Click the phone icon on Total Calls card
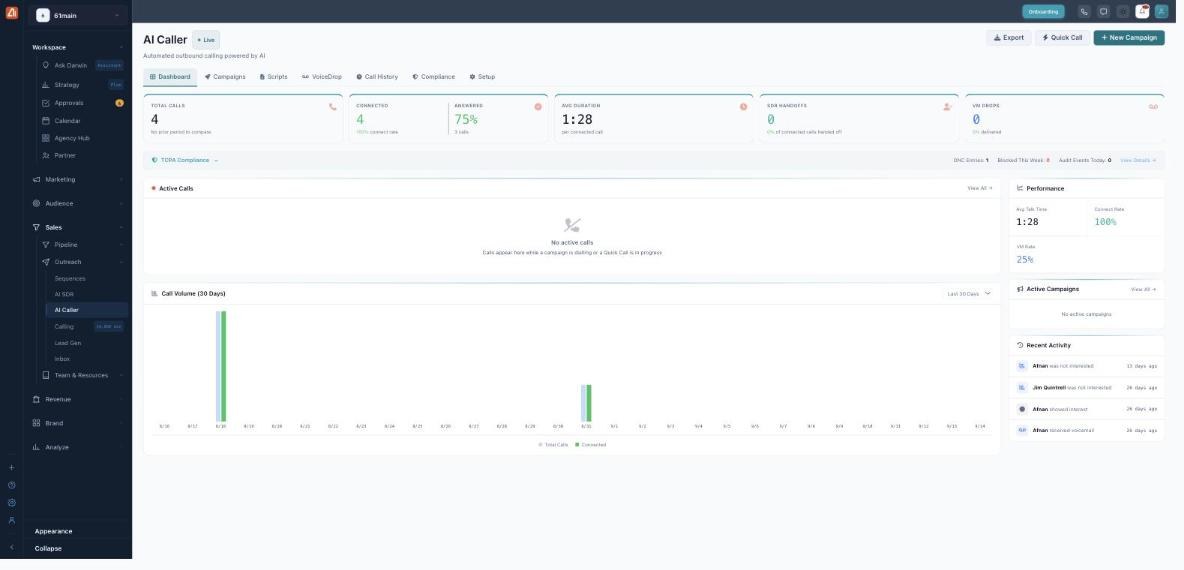The image size is (1184, 570). [333, 106]
